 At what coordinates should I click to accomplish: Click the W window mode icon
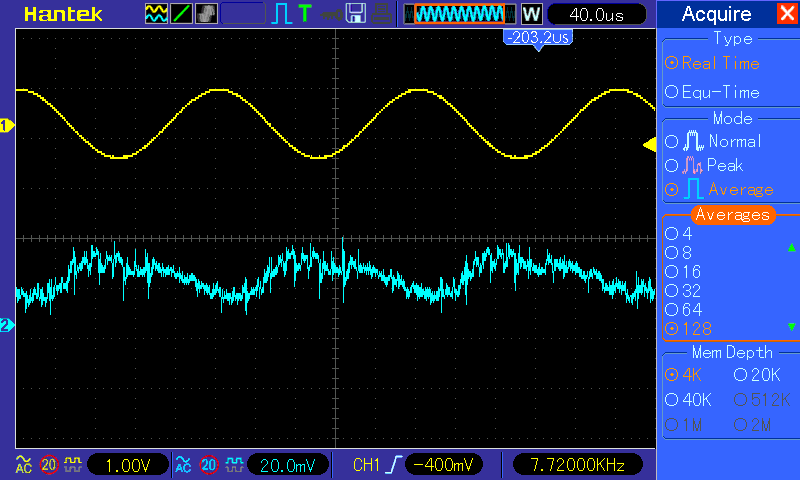532,14
